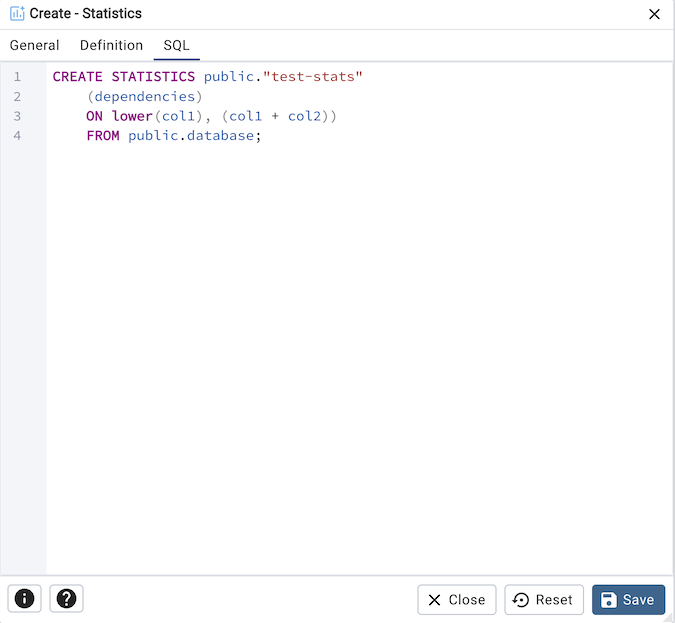Select the SQL tab

click(176, 45)
